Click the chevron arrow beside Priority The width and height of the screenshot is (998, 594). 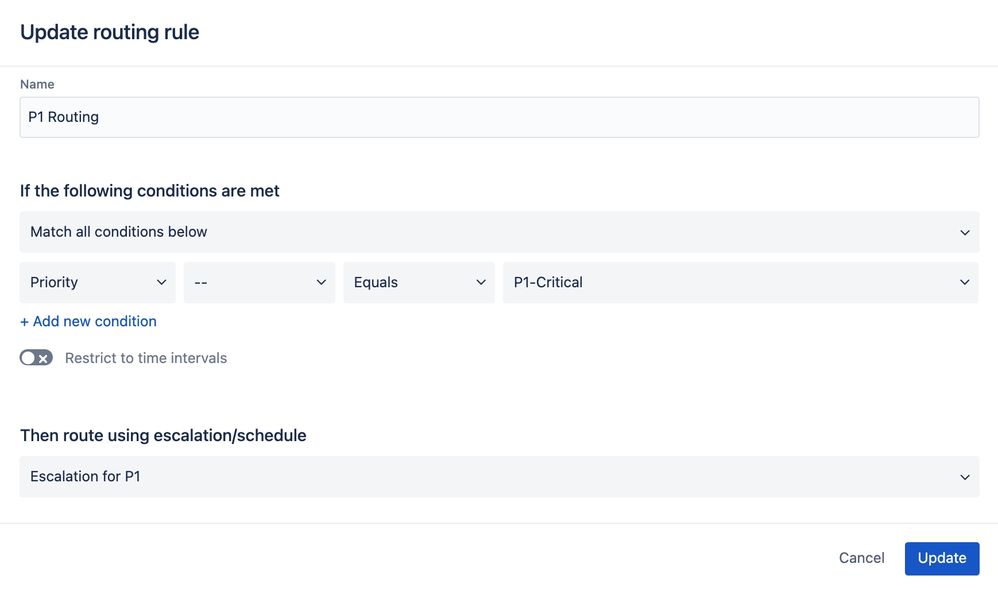point(162,283)
